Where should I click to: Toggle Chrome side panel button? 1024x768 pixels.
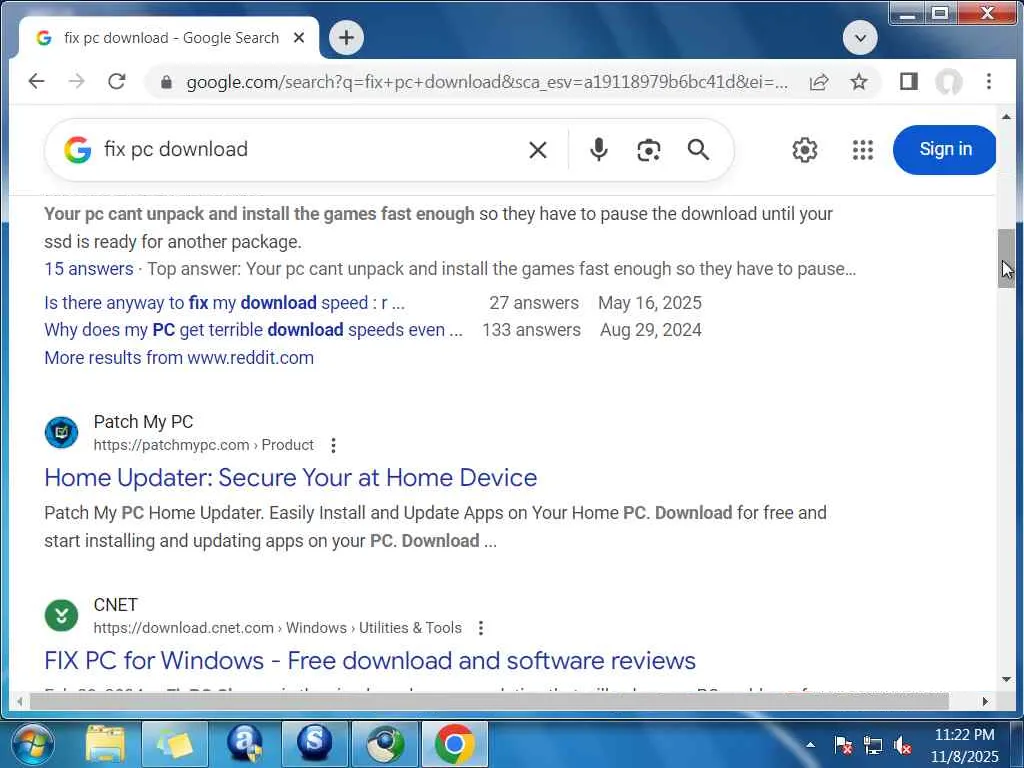(x=908, y=82)
